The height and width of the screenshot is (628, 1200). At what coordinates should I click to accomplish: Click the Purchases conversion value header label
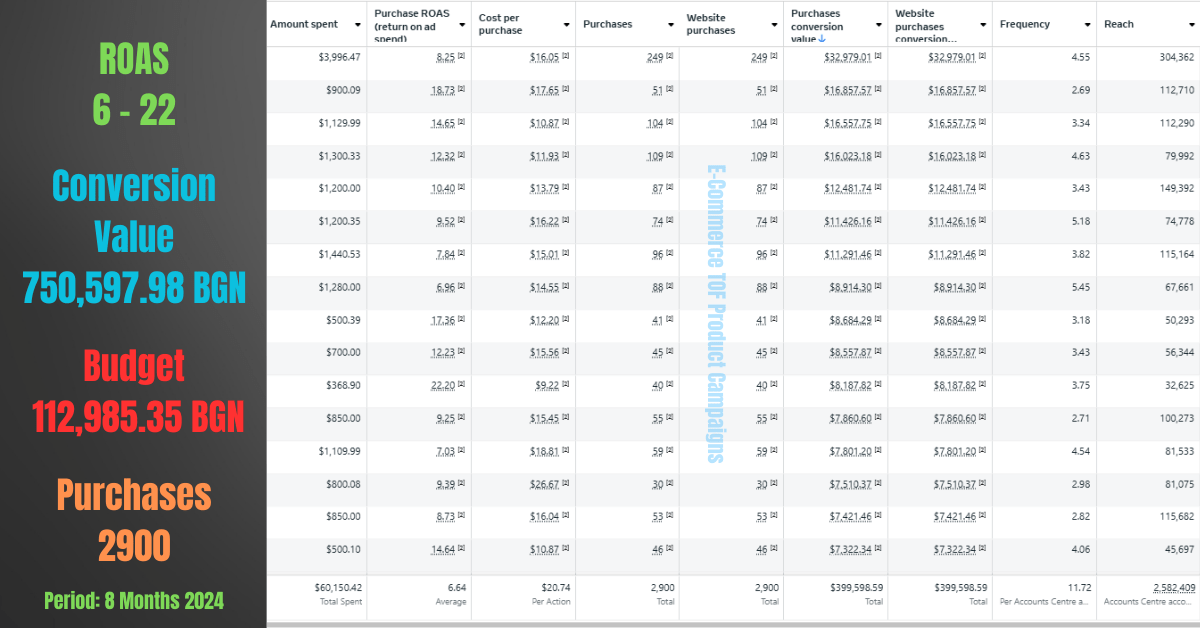(x=816, y=26)
